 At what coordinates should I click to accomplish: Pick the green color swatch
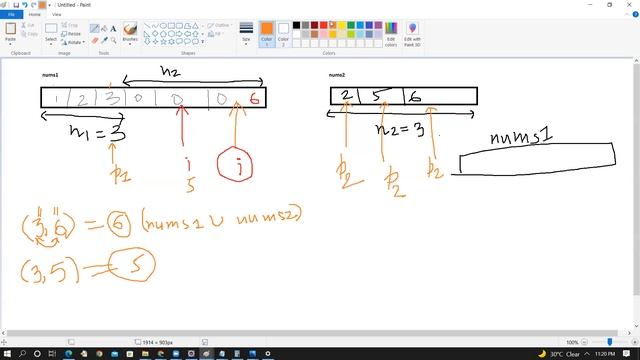[351, 25]
